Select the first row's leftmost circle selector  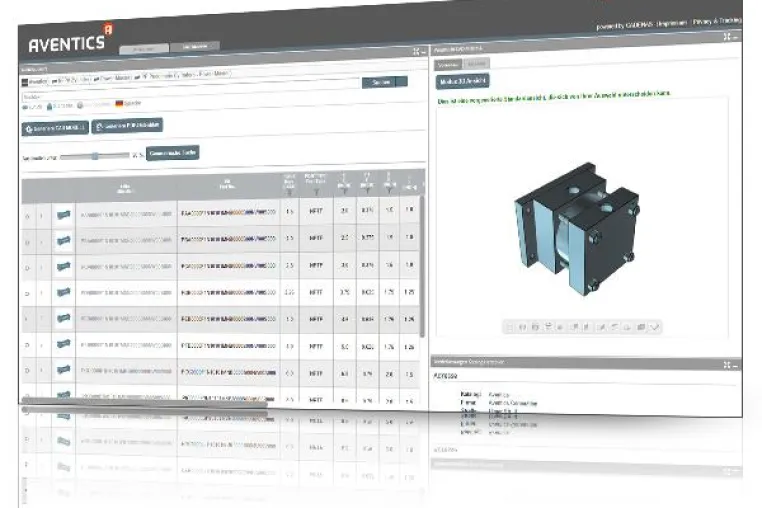click(x=27, y=216)
